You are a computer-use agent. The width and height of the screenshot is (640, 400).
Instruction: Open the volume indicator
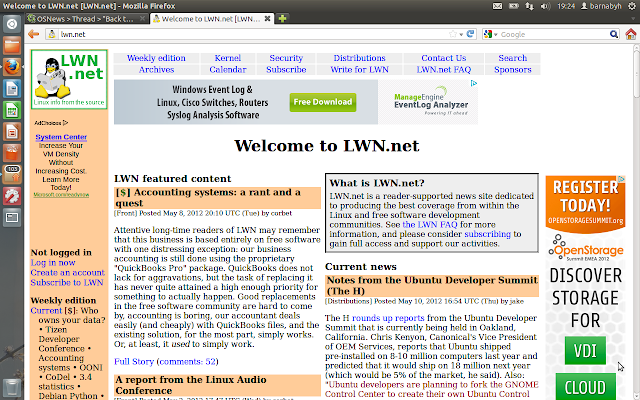coord(545,6)
